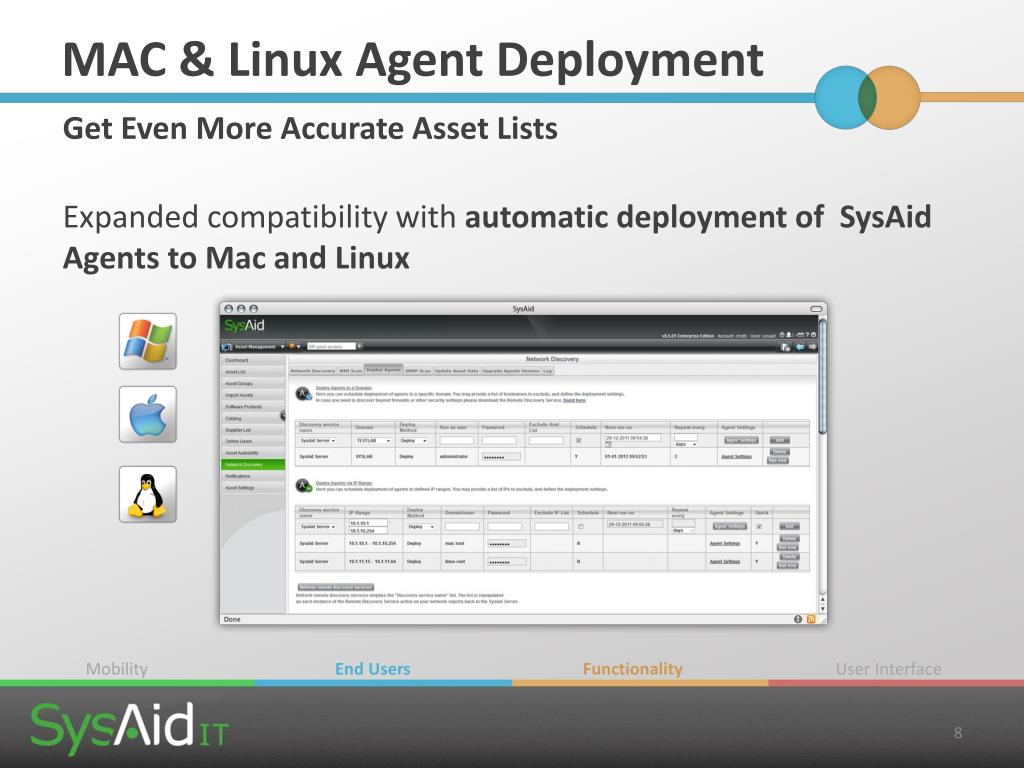
Task: Click the Windows logo icon
Action: pos(148,341)
